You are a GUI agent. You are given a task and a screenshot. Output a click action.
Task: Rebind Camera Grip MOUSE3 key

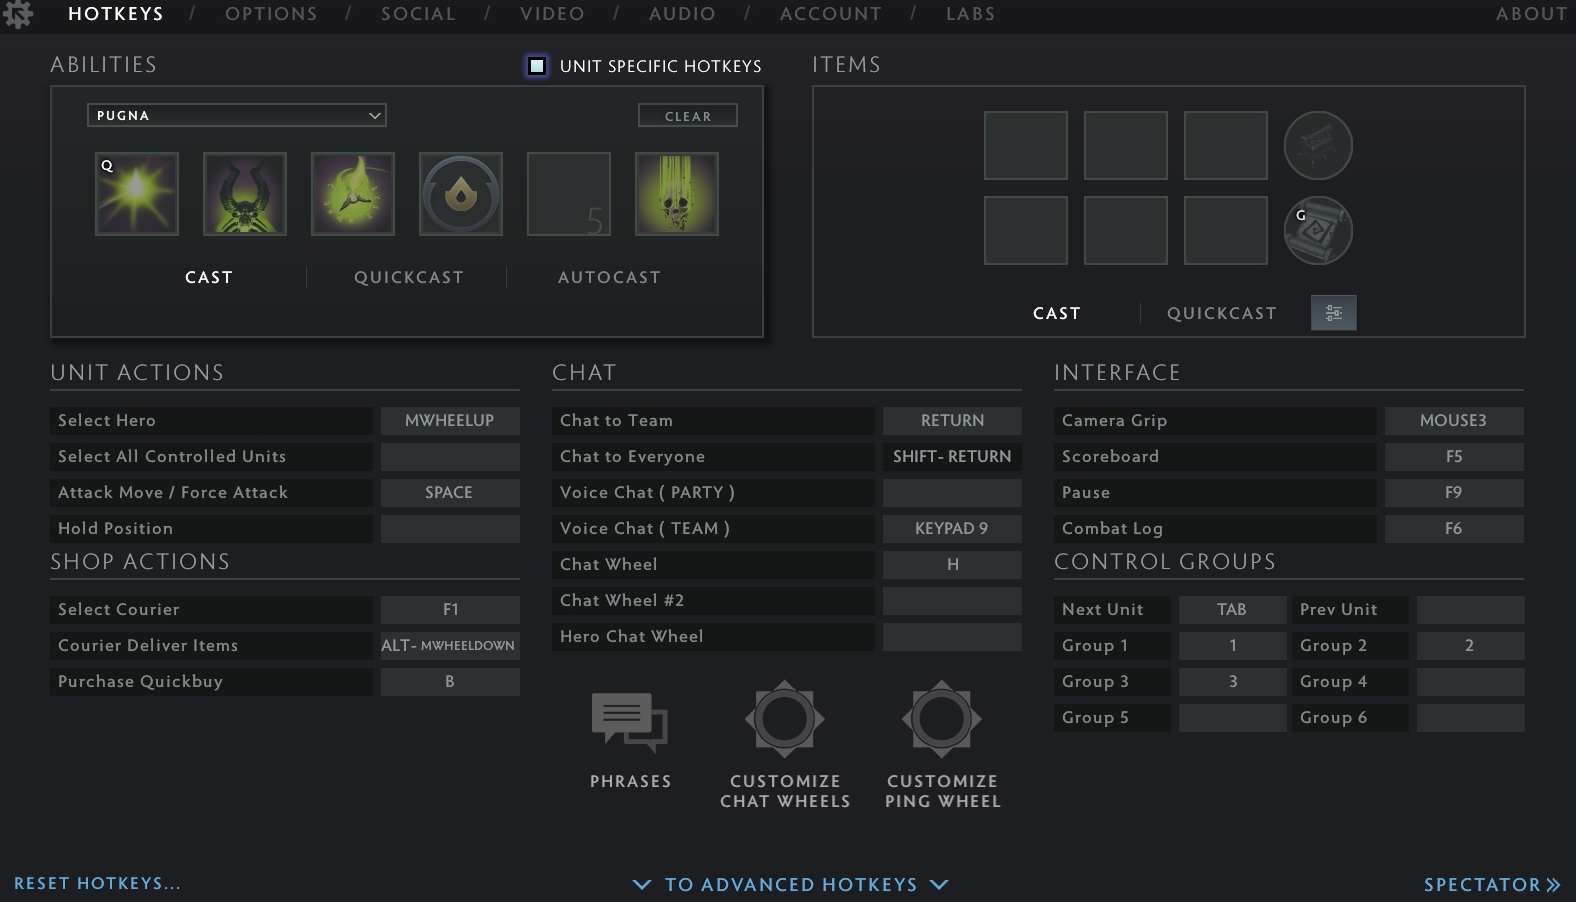coord(1454,421)
